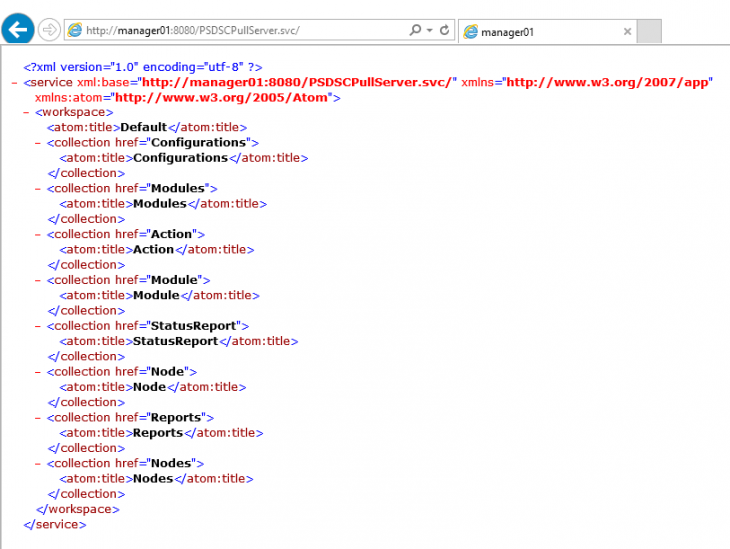730x549 pixels.
Task: Collapse the service root element
Action: 14,83
